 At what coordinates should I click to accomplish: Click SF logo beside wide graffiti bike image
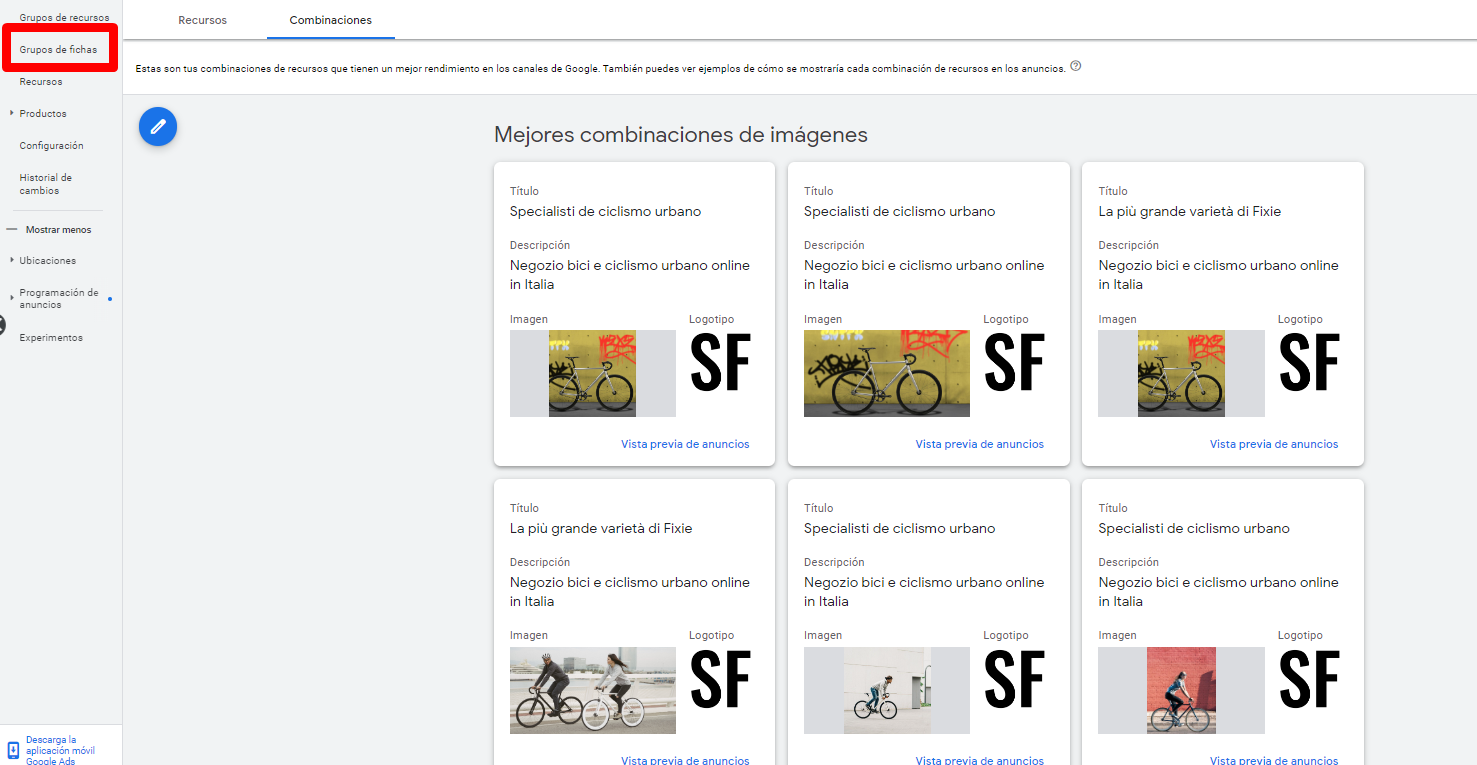(x=1014, y=363)
